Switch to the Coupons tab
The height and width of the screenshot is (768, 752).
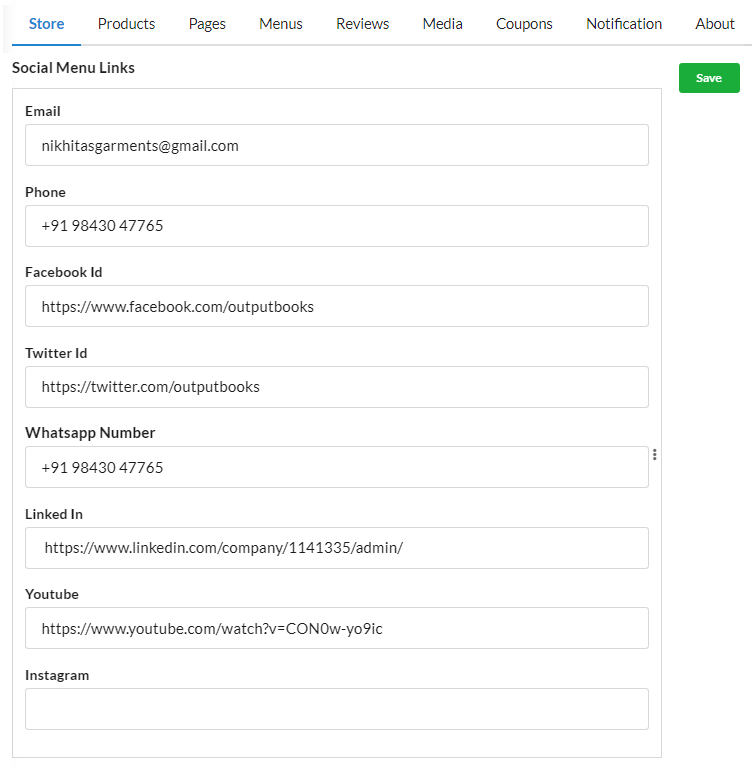[x=524, y=24]
